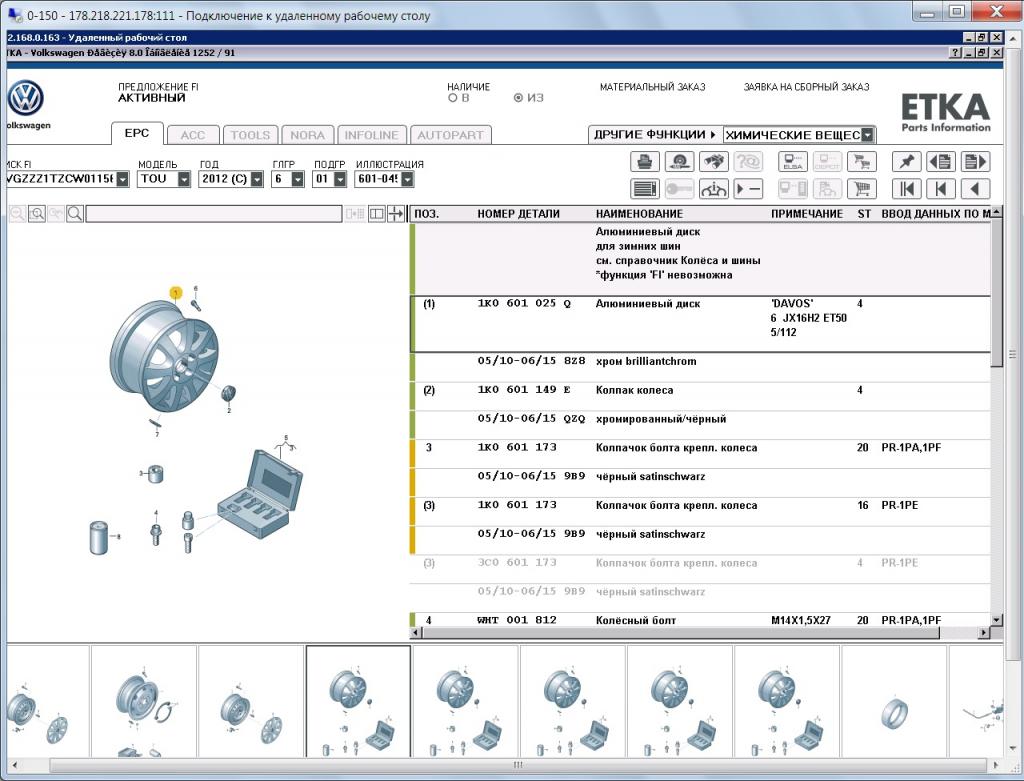Click the double shopping carts icon

tap(861, 161)
